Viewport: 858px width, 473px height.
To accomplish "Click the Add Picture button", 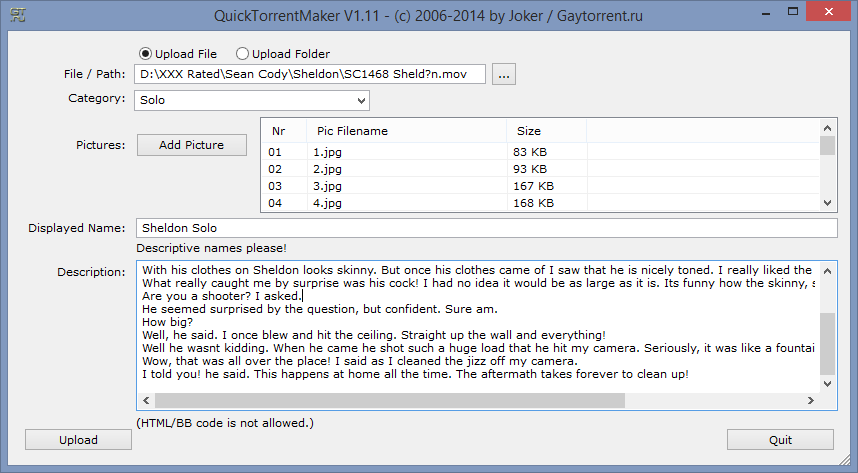I will (x=191, y=145).
